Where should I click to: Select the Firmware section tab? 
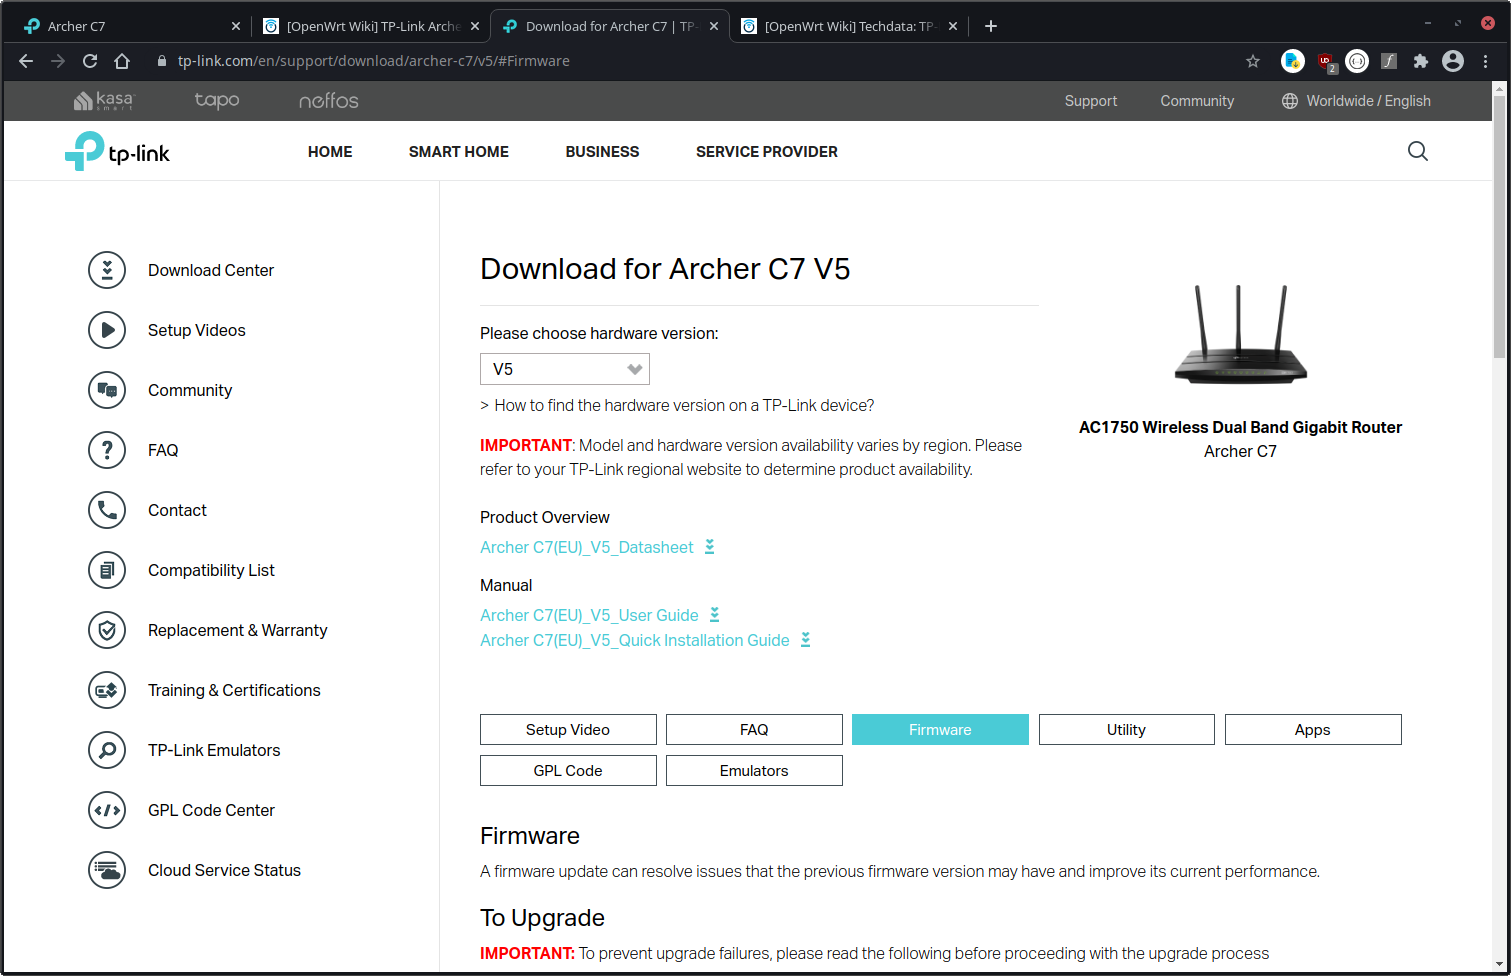pyautogui.click(x=940, y=730)
